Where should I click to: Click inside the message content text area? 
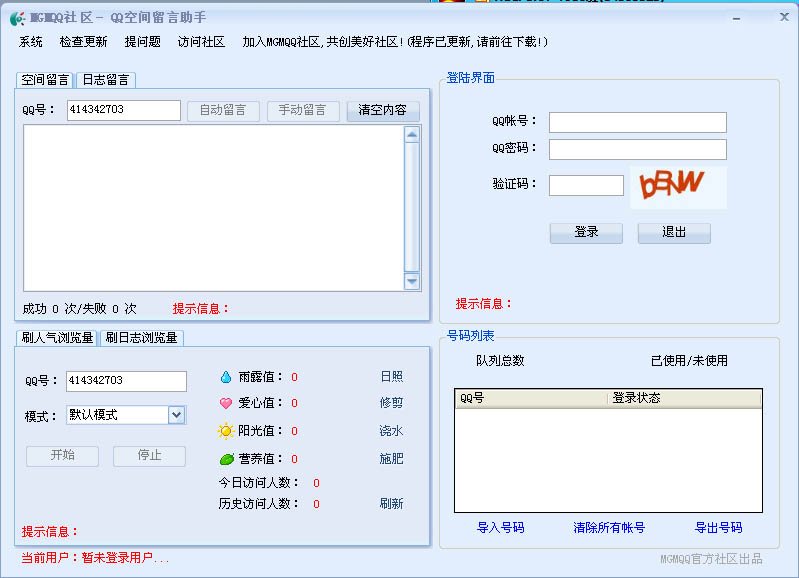coord(214,208)
